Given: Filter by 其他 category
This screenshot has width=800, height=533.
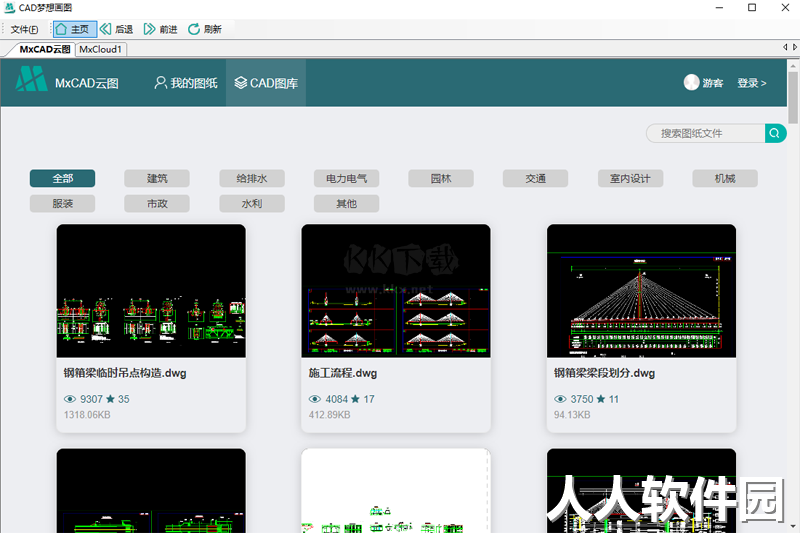Looking at the screenshot, I should point(346,204).
